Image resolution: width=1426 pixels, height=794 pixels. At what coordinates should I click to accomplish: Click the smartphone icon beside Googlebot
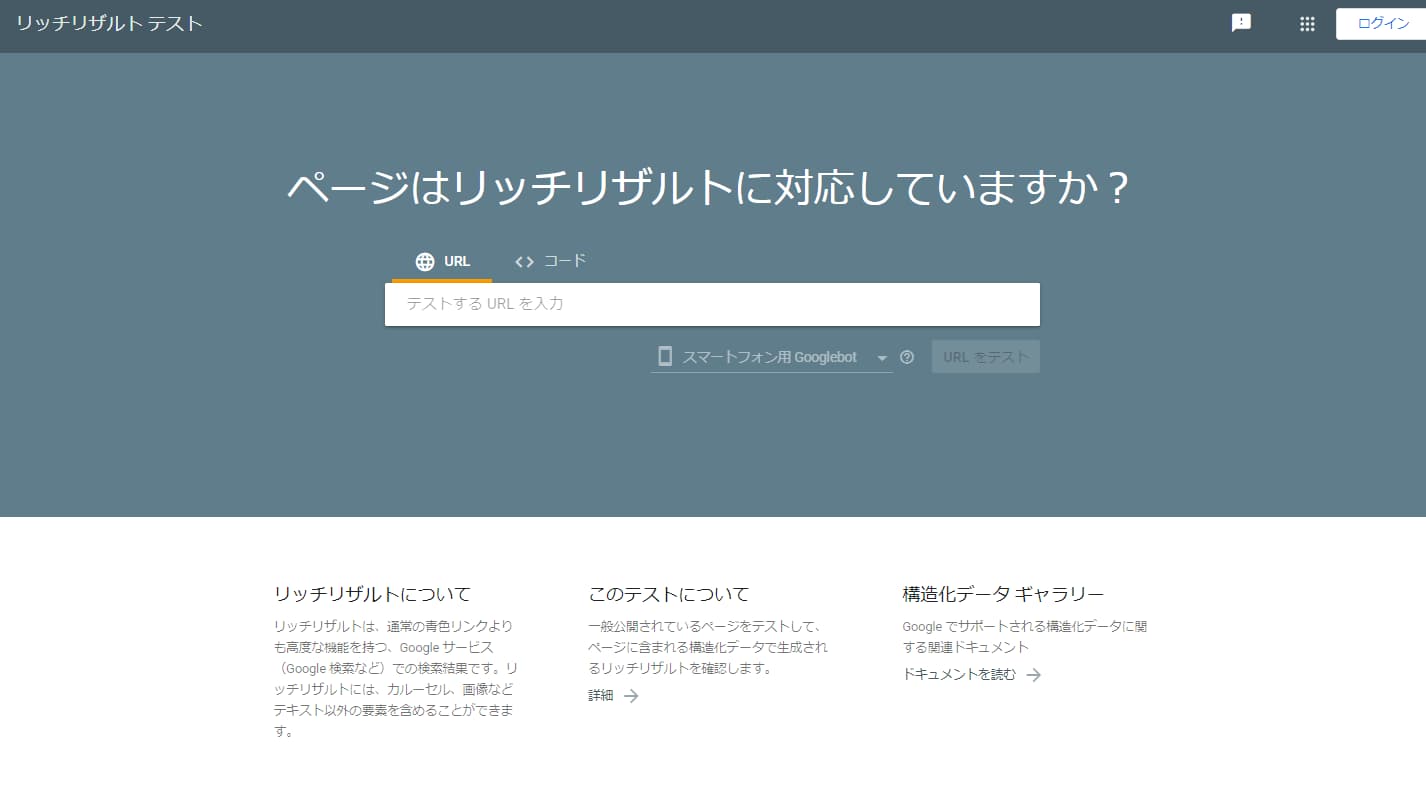[665, 357]
